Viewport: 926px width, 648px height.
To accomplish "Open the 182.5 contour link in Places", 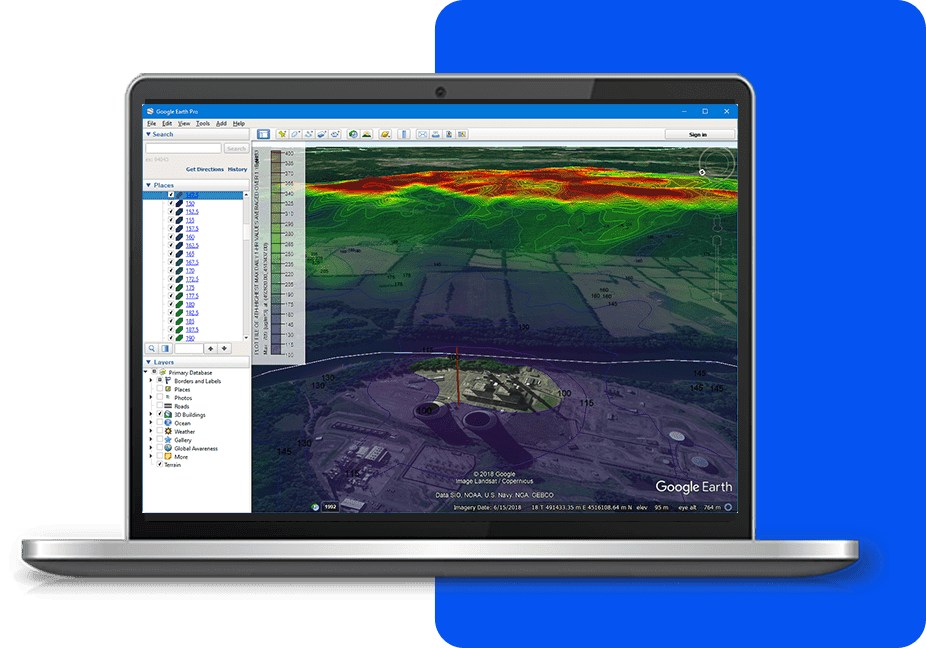I will pyautogui.click(x=192, y=312).
